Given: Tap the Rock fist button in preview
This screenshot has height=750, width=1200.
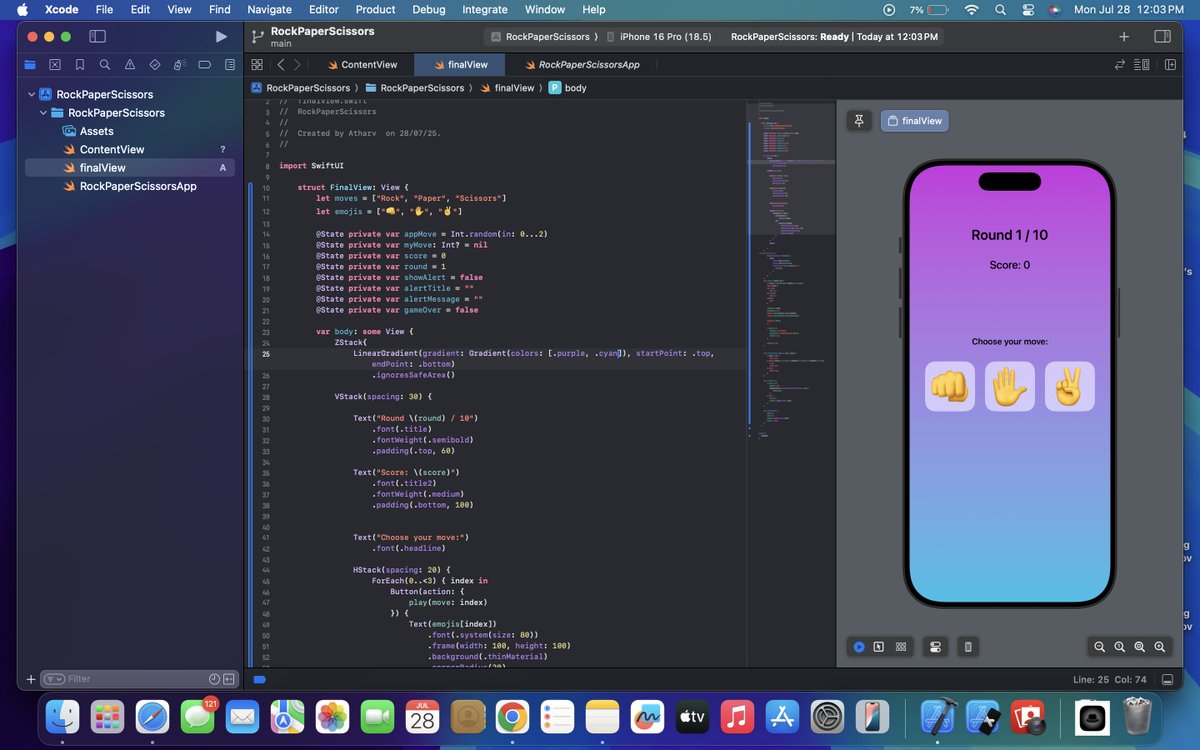Looking at the screenshot, I should point(950,386).
